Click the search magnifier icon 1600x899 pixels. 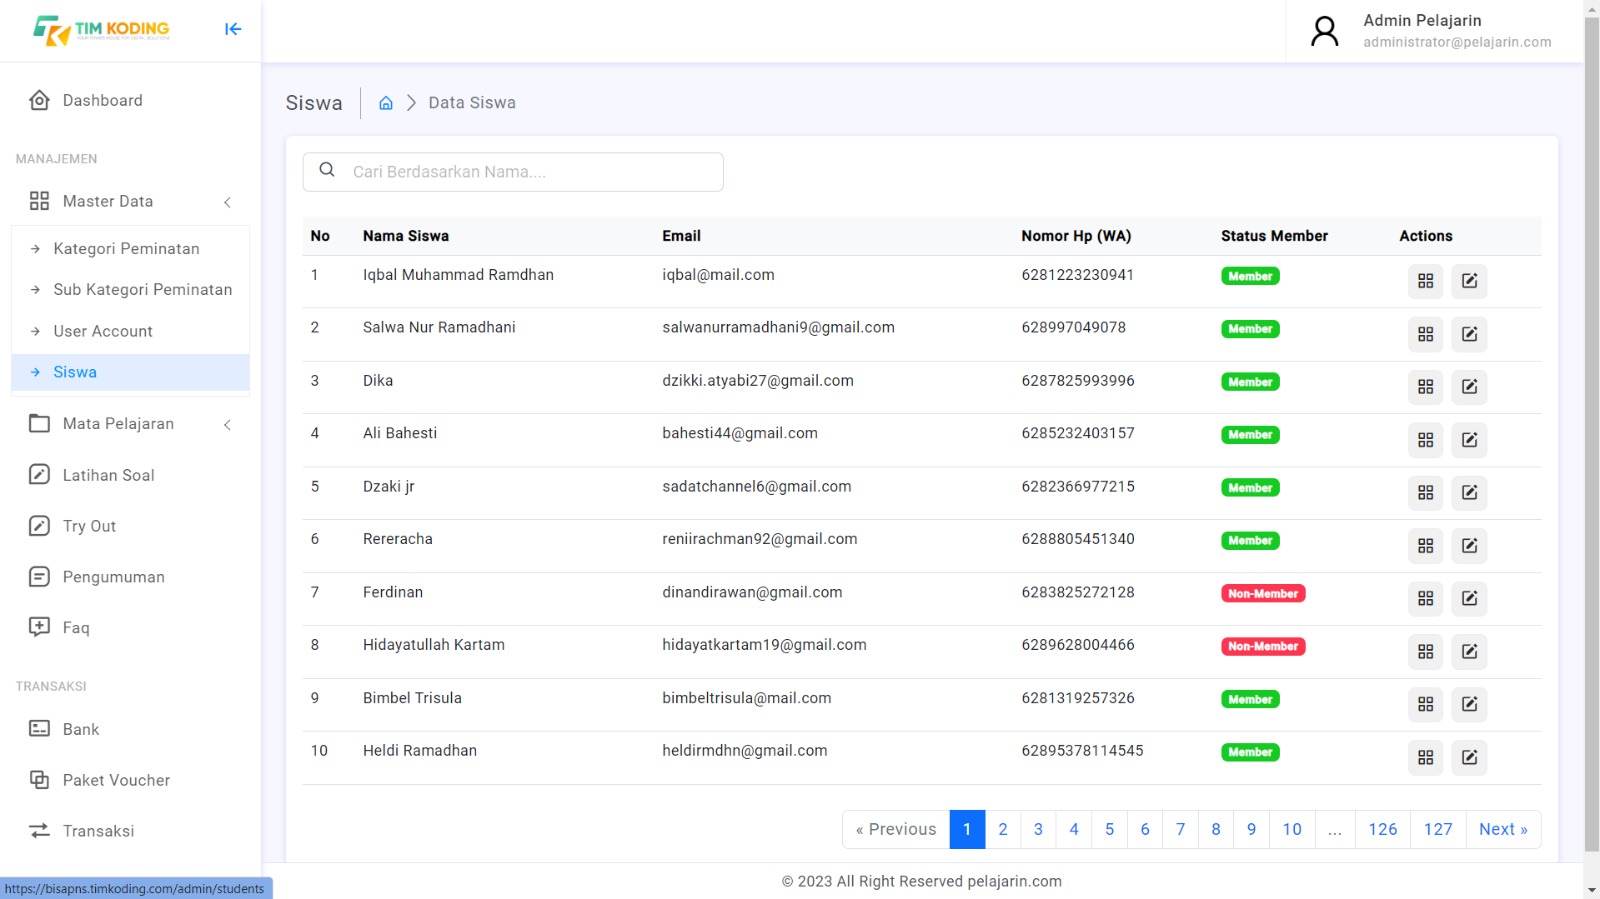tap(327, 170)
